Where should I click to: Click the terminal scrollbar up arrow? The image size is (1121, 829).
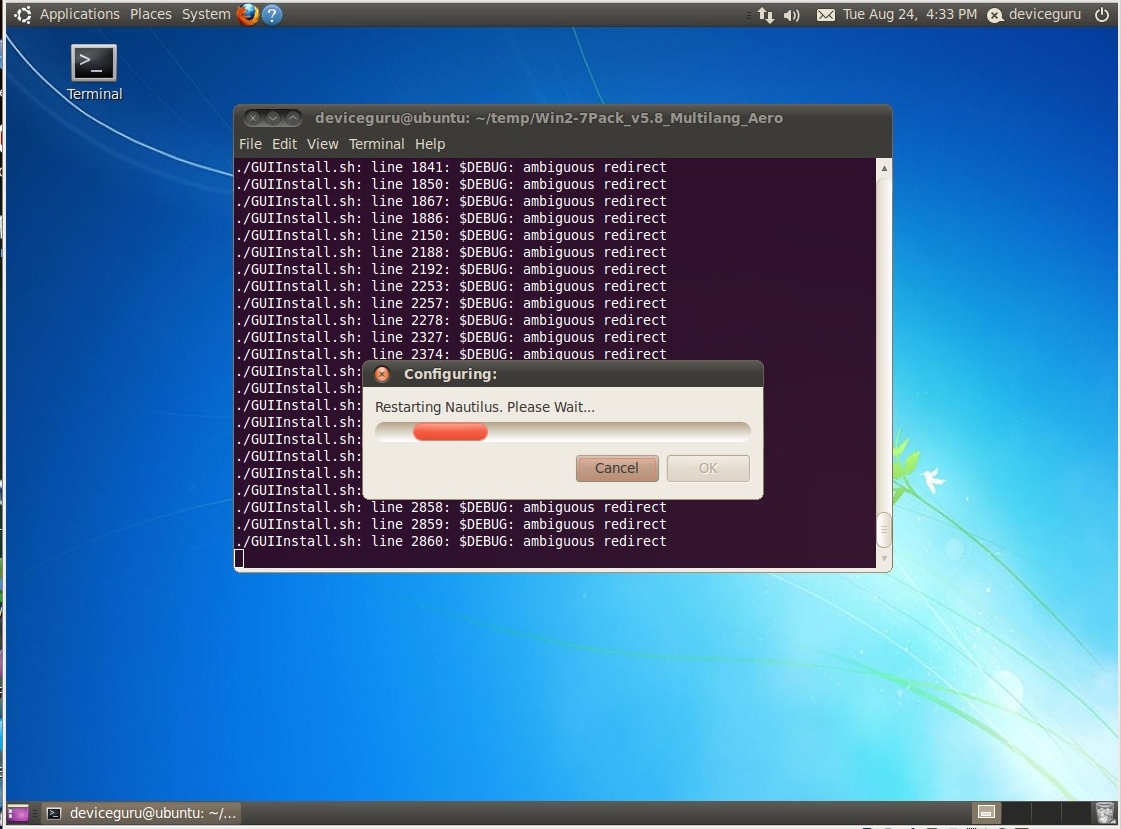coord(884,169)
